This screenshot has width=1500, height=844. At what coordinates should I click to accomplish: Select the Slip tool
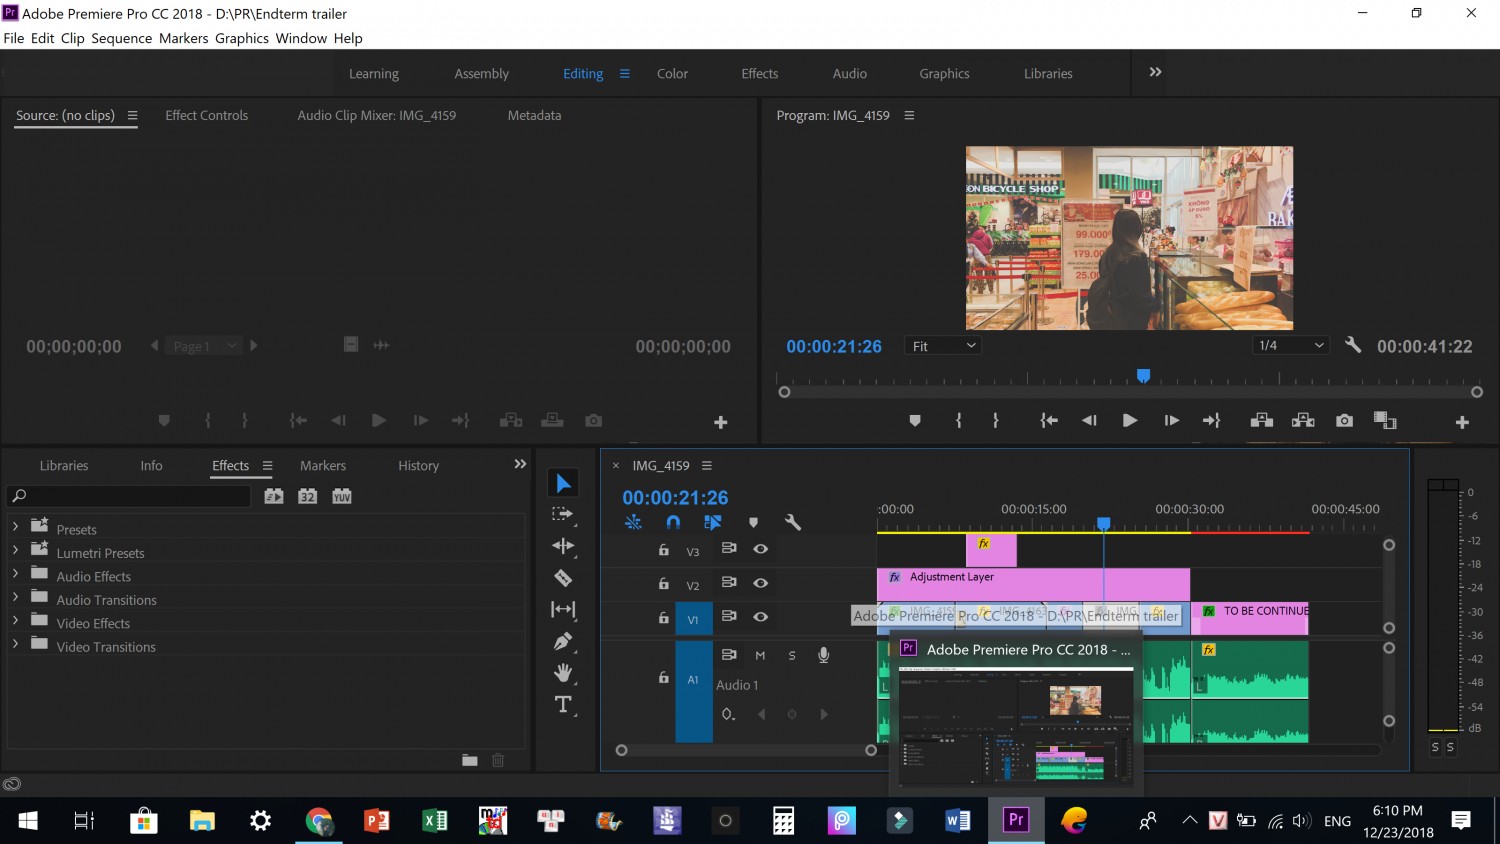pyautogui.click(x=563, y=609)
